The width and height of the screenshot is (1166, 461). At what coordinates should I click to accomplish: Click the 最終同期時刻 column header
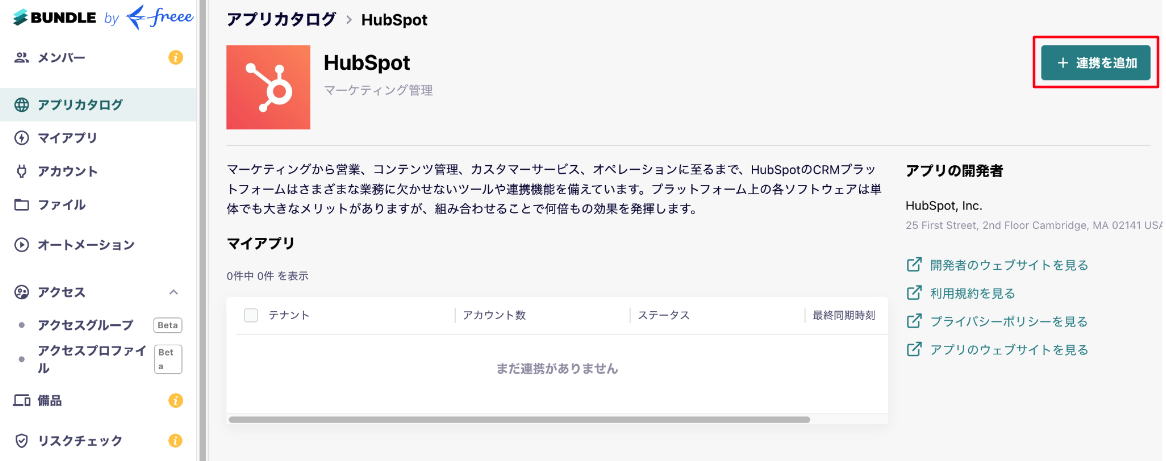click(844, 315)
